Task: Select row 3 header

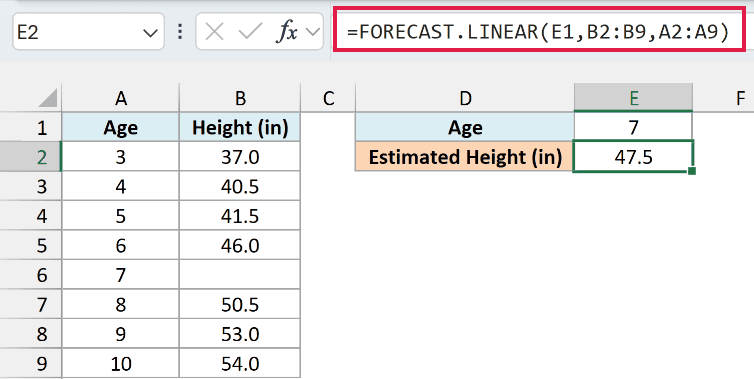Action: [x=31, y=186]
